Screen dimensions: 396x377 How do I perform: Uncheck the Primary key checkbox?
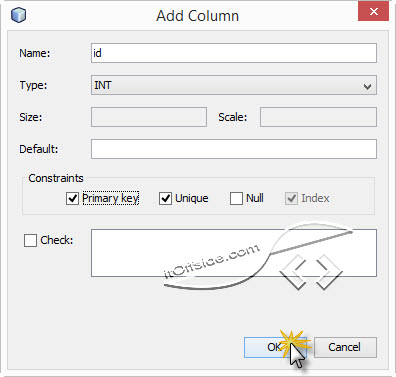tap(72, 198)
